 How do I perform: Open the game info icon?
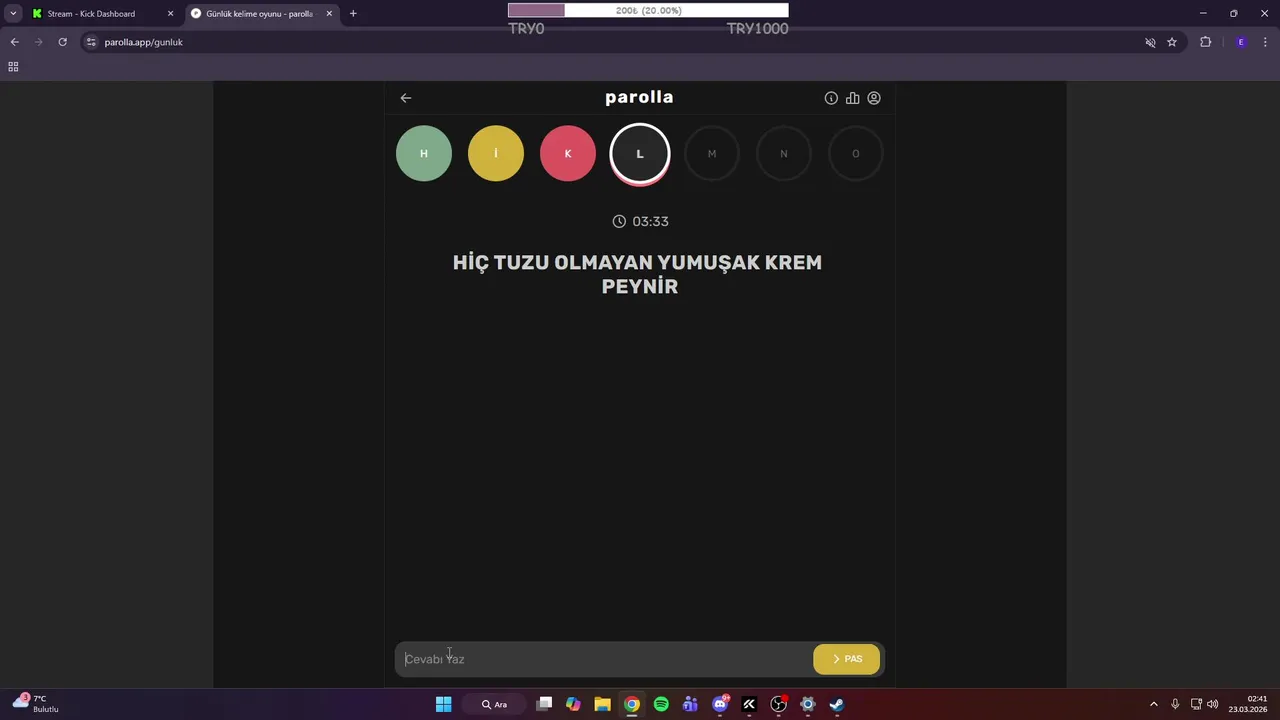(831, 98)
